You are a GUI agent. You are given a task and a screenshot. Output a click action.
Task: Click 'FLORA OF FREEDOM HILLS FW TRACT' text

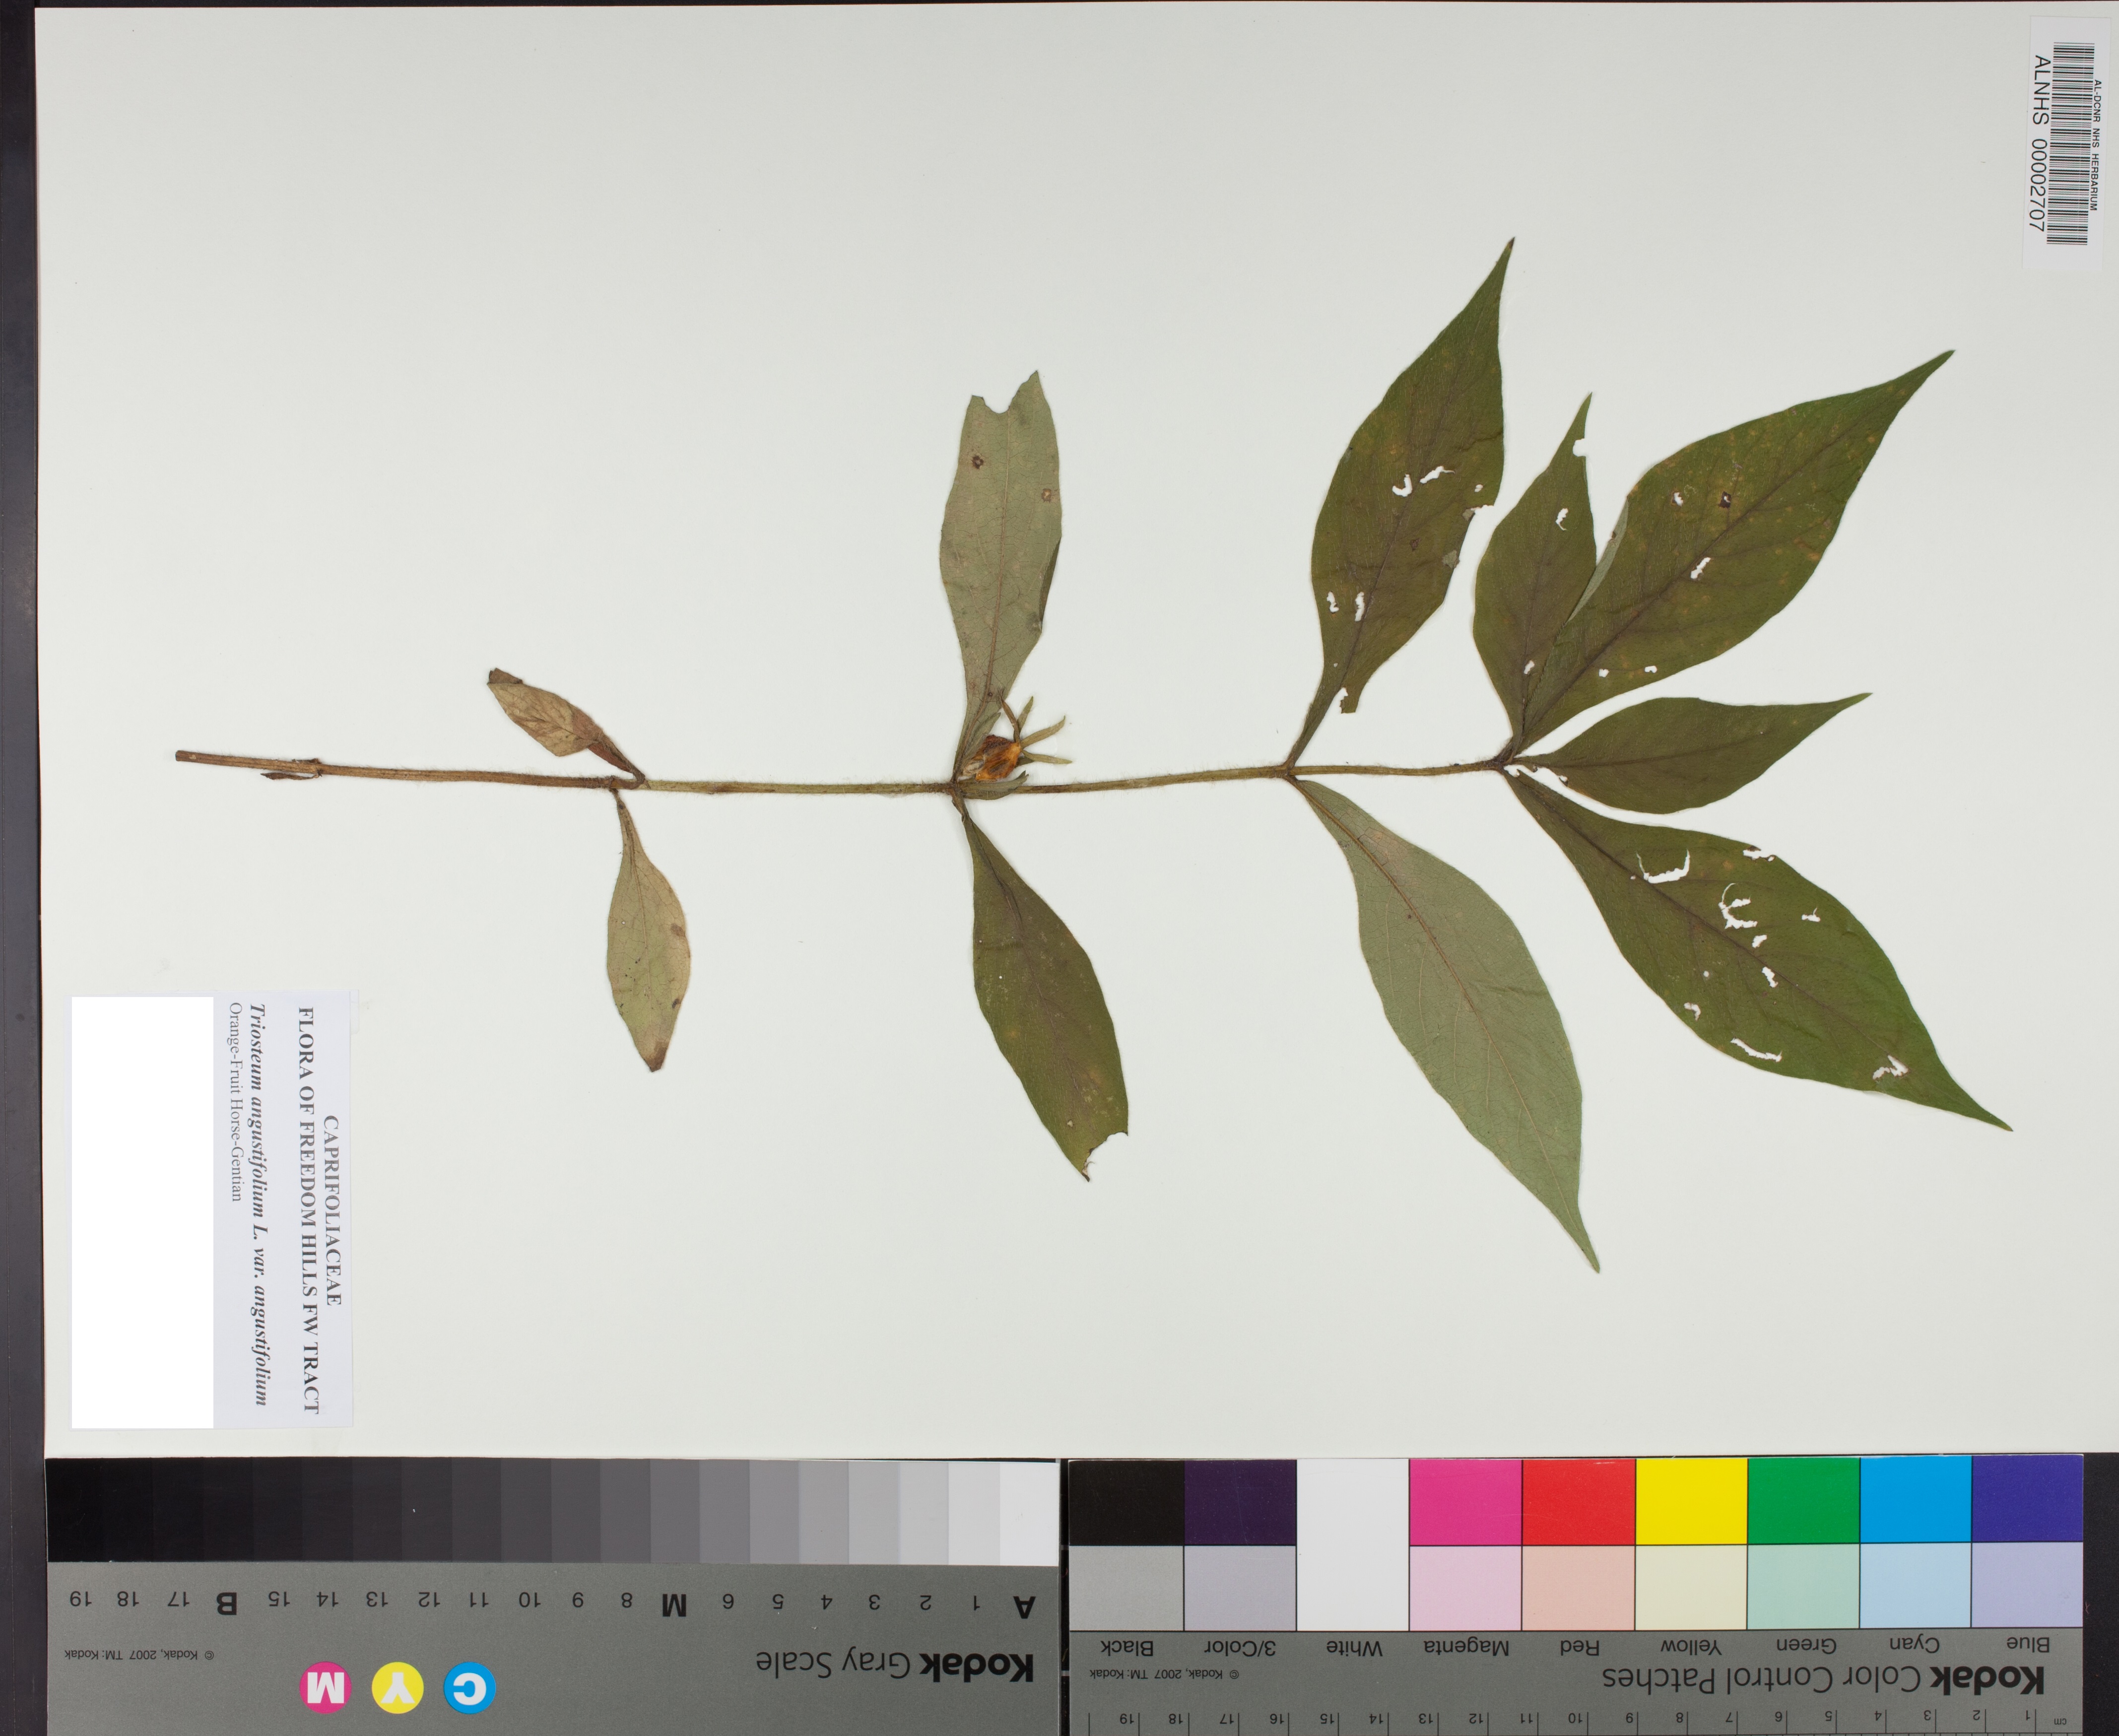click(309, 1211)
